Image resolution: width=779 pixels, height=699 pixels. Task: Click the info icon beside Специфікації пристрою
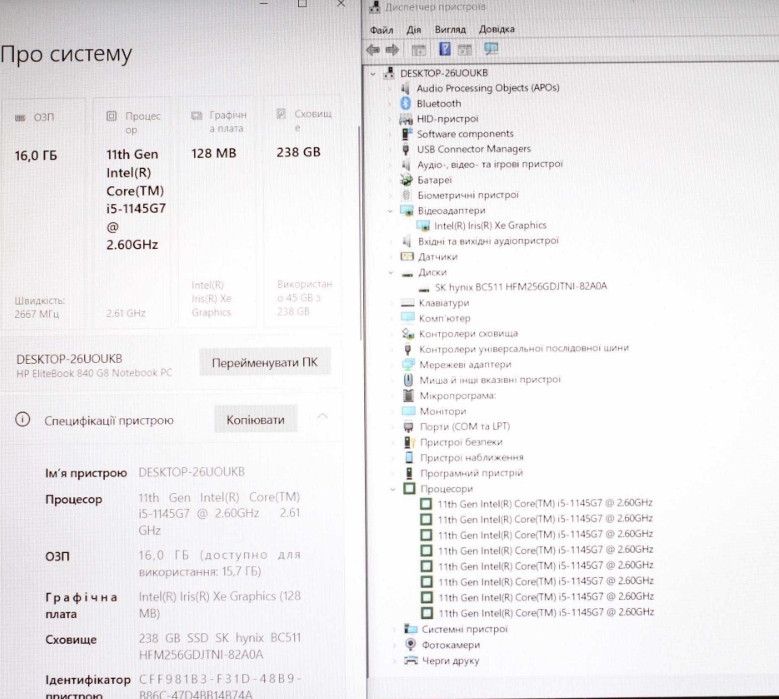pos(23,420)
